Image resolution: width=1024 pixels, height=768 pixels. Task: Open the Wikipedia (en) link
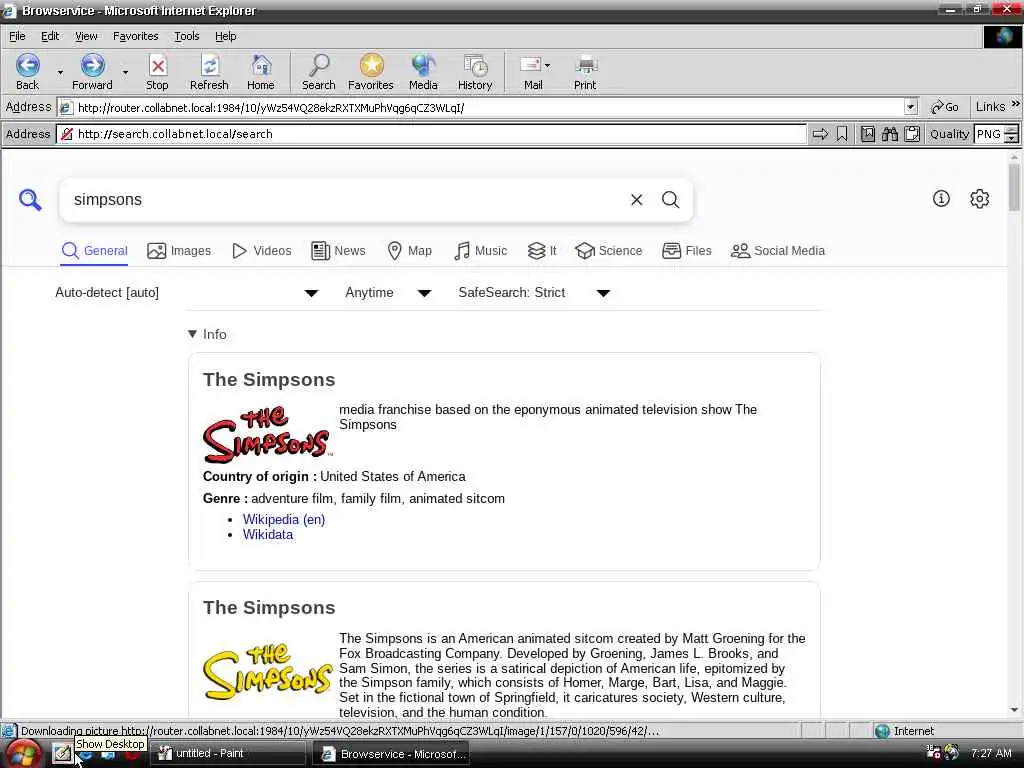283,519
